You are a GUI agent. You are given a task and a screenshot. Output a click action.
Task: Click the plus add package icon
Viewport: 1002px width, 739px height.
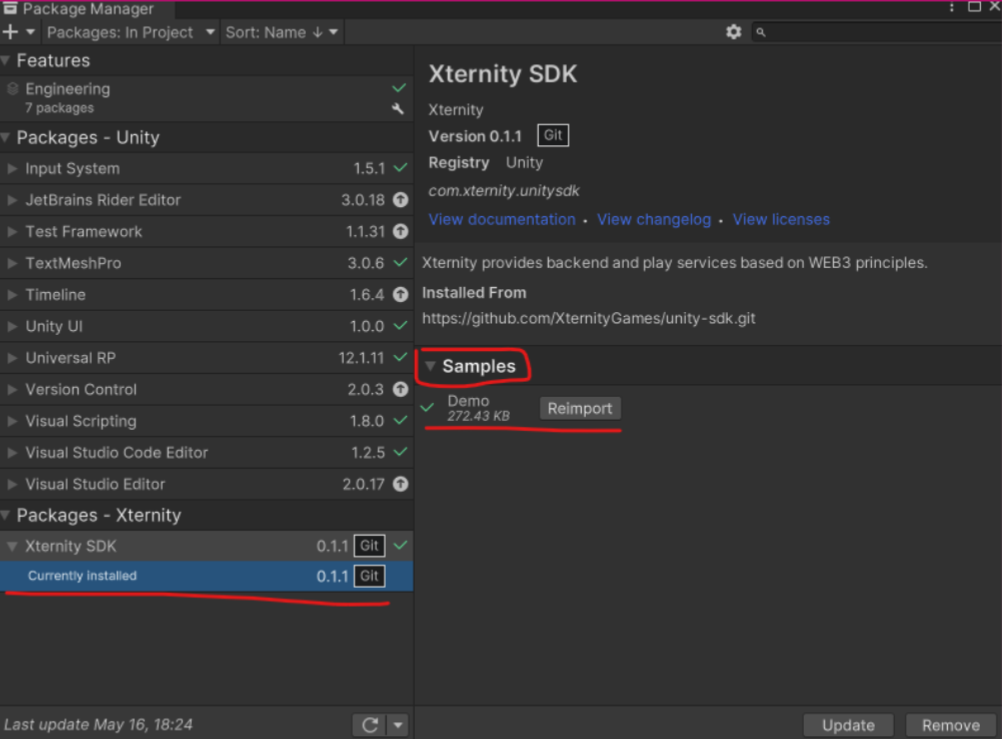10,32
